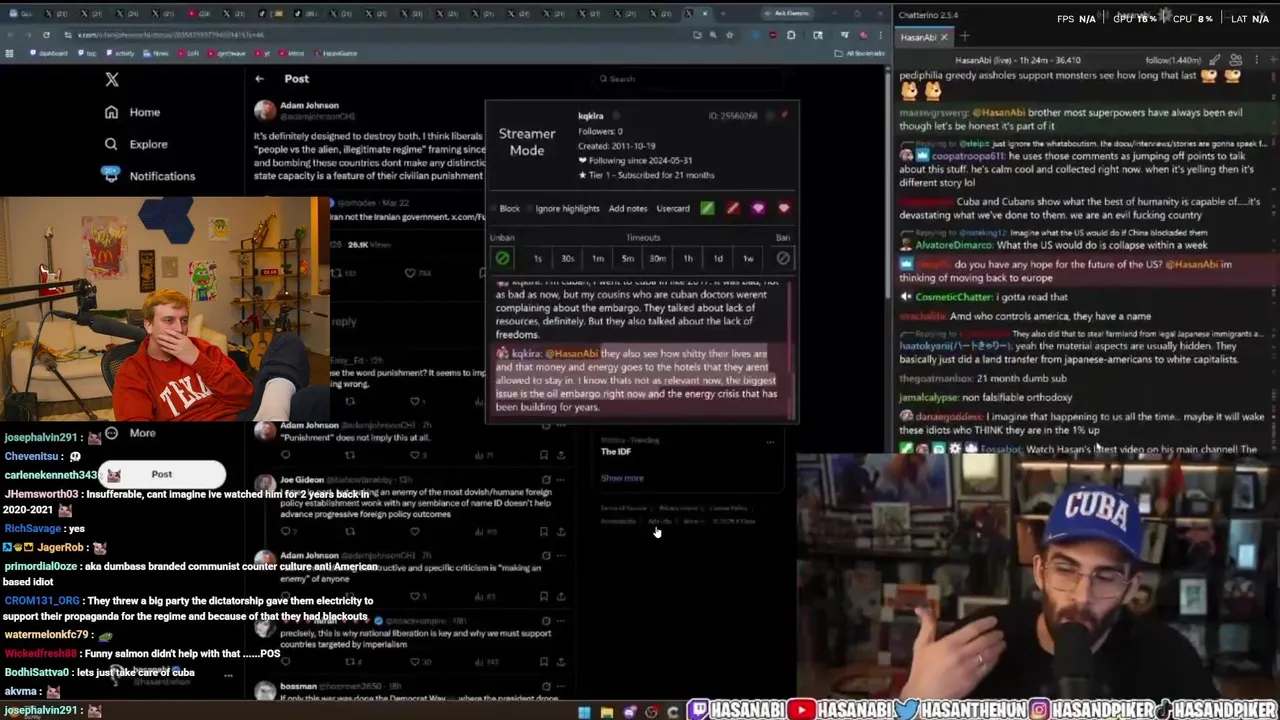Open the activity bookmark
The width and height of the screenshot is (1280, 720).
tap(120, 53)
